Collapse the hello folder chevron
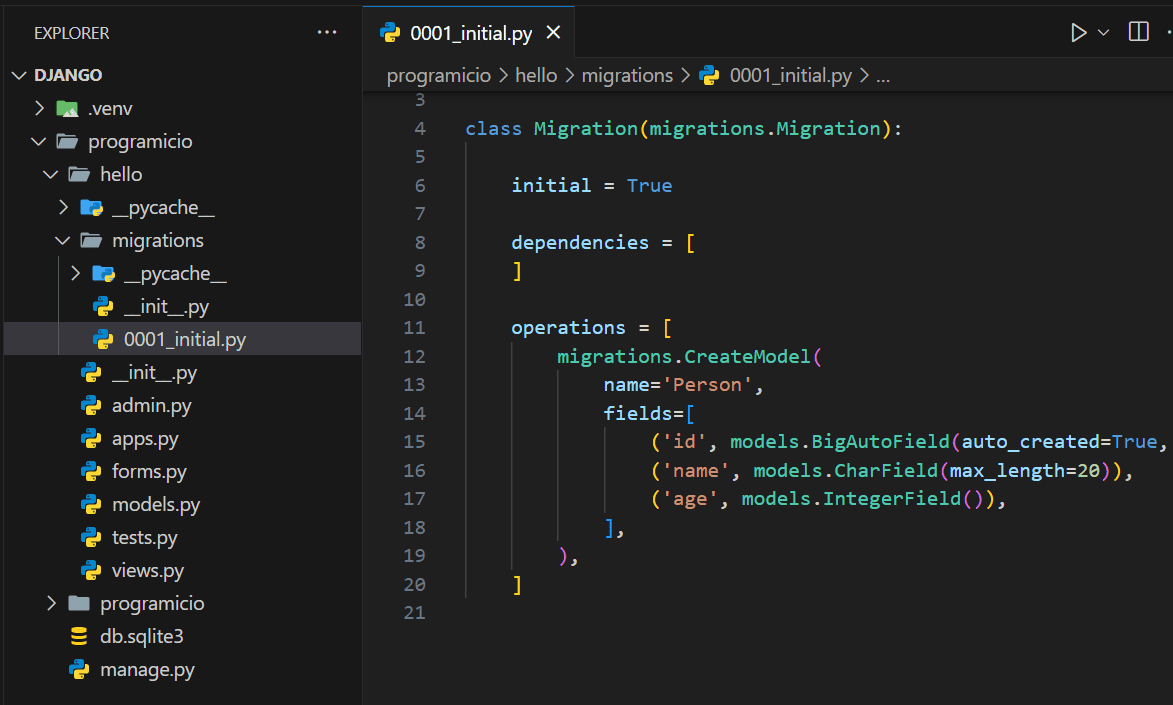The height and width of the screenshot is (705, 1173). point(51,174)
